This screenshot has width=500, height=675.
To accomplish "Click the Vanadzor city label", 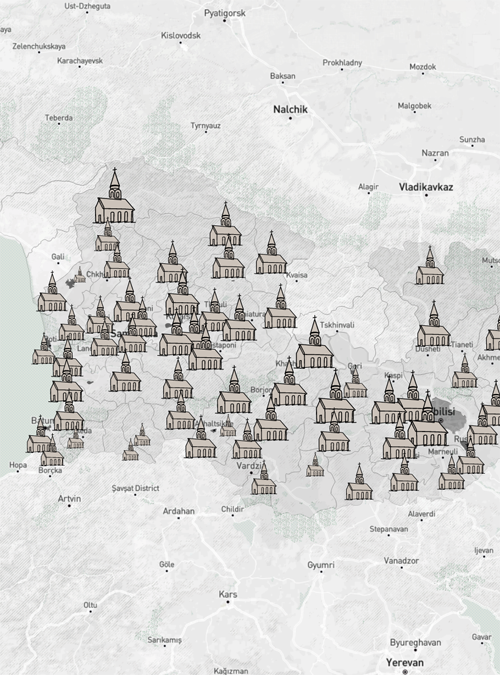I will (401, 560).
